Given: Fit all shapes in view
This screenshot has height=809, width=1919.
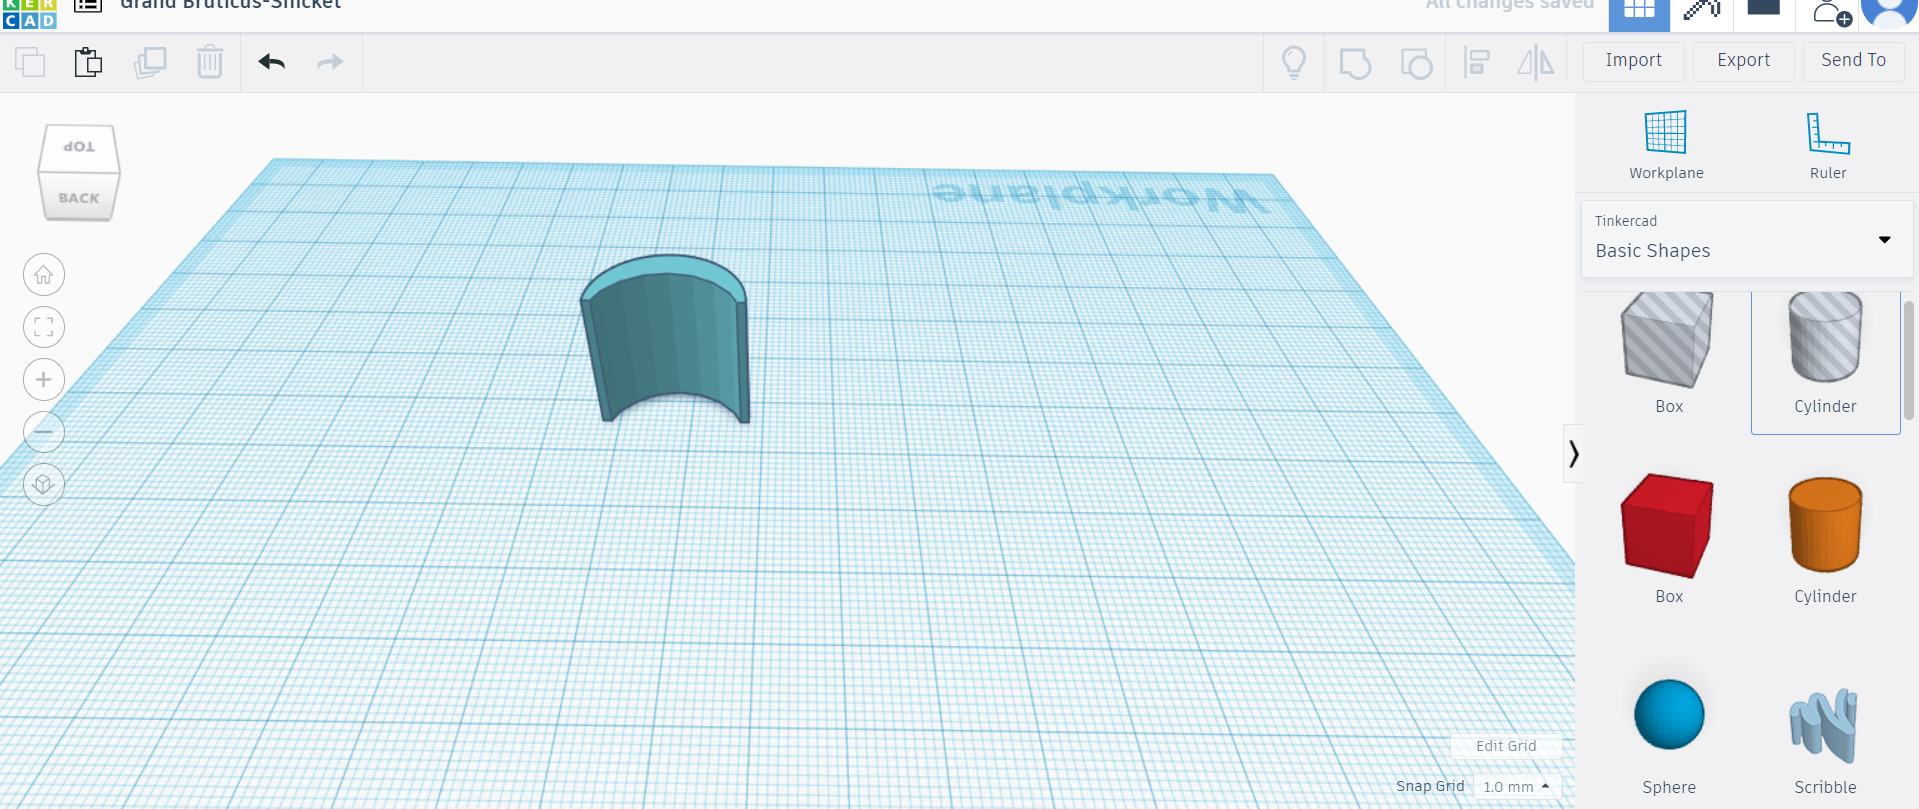Looking at the screenshot, I should pos(44,327).
